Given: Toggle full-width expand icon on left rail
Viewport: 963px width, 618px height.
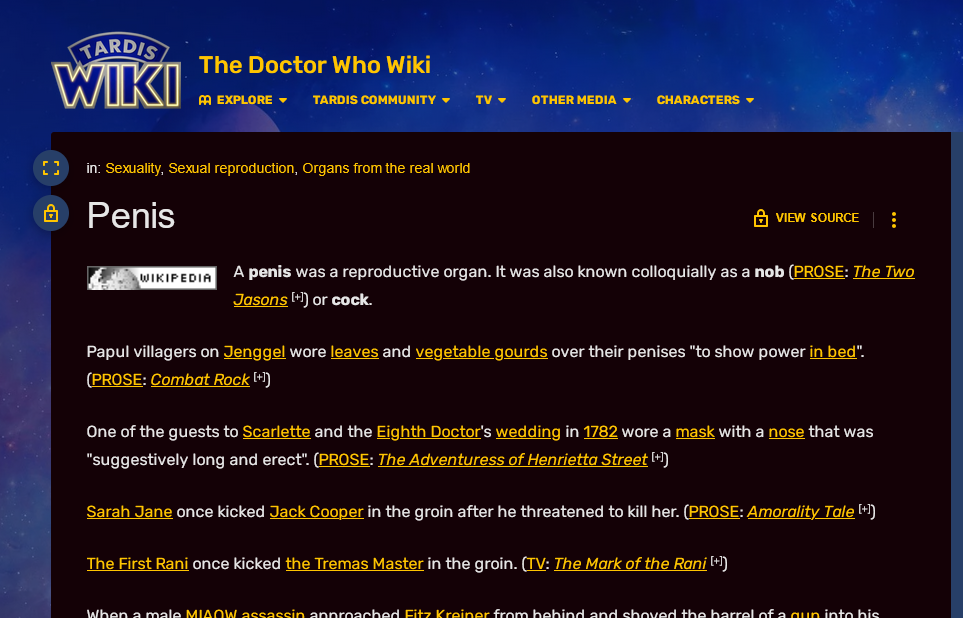Looking at the screenshot, I should coord(51,168).
